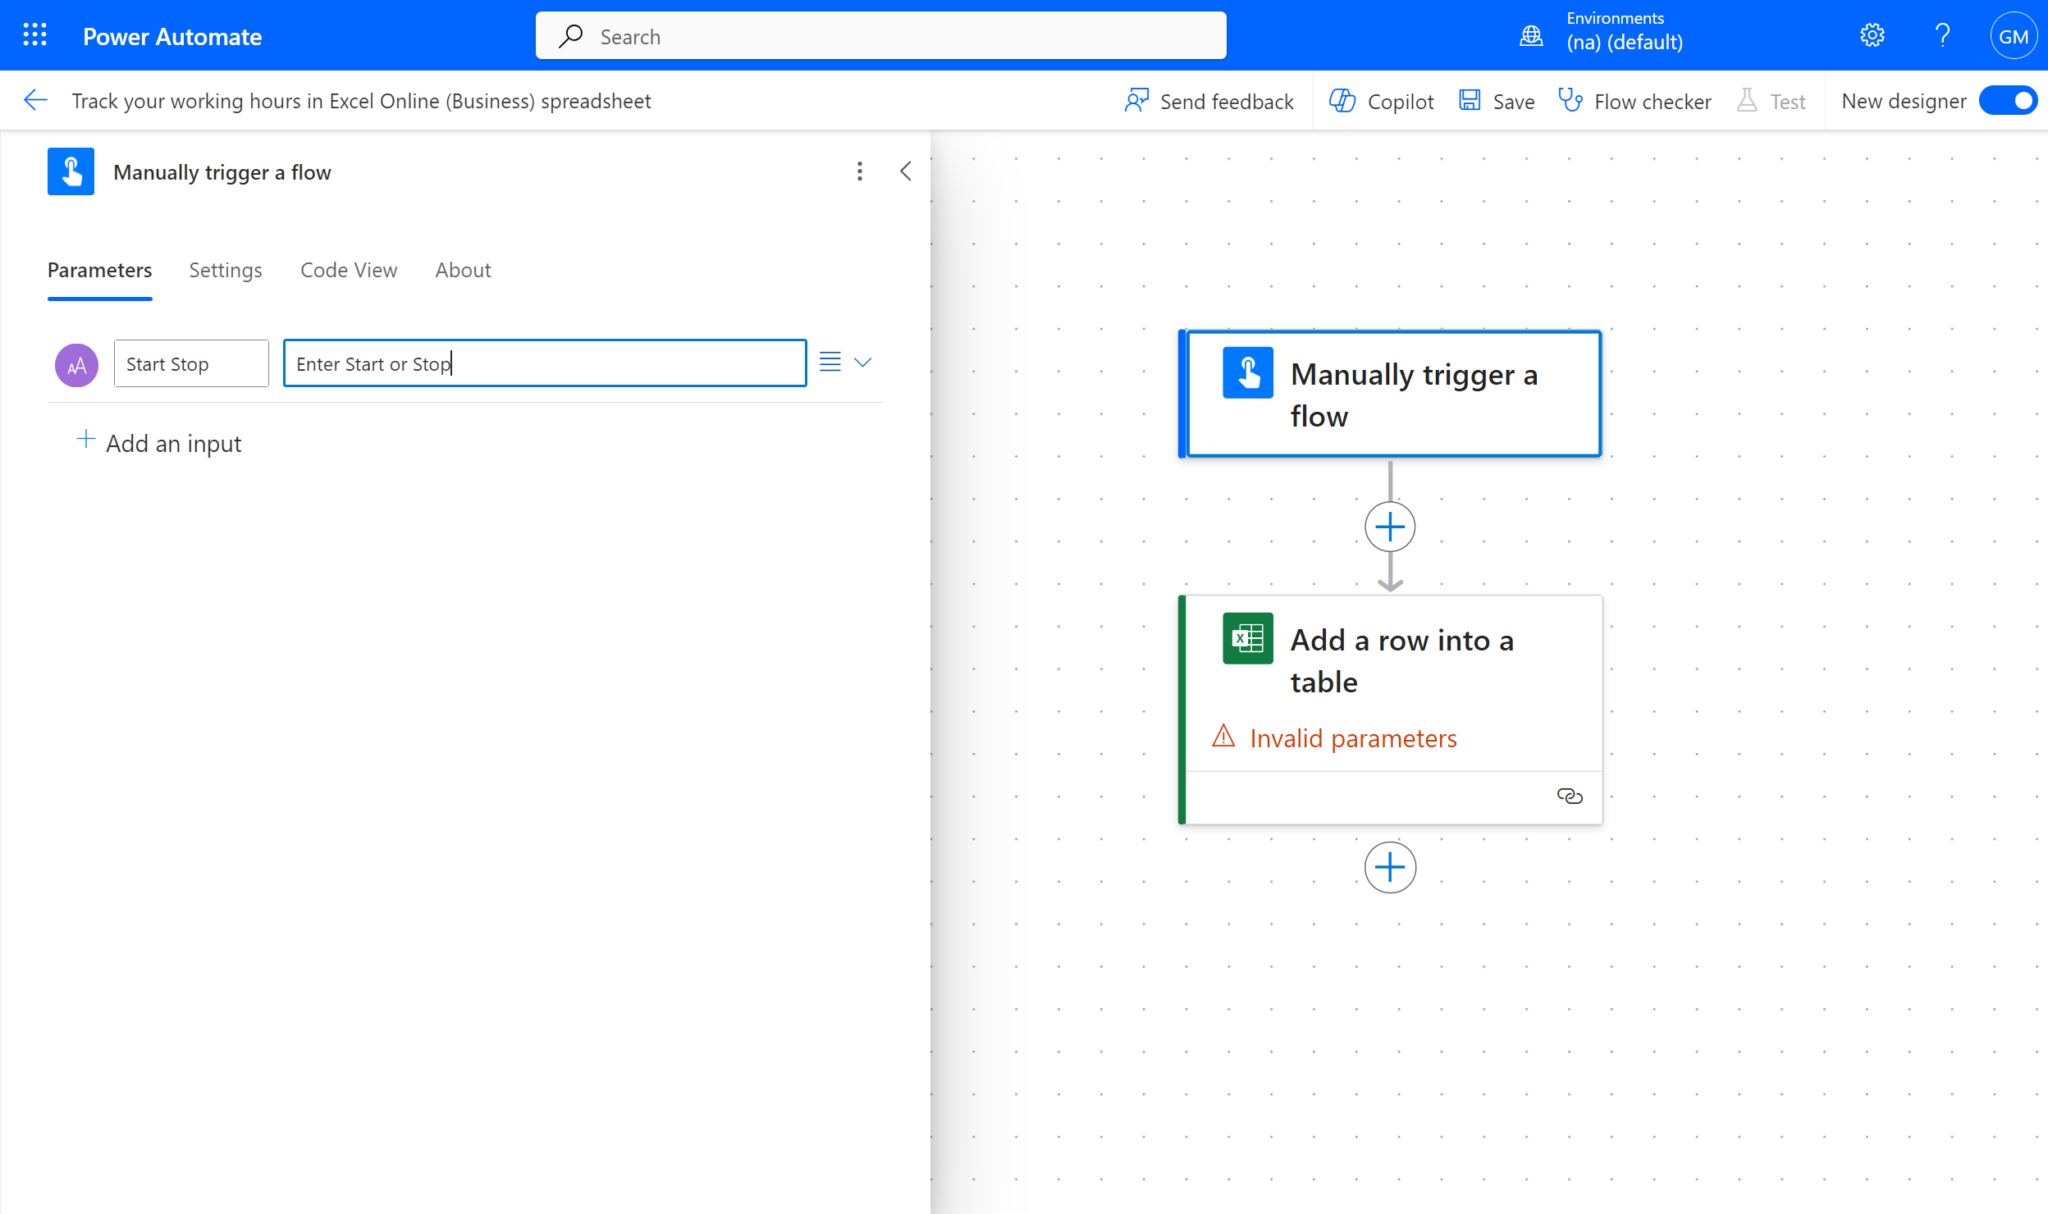
Task: Open Flow checker stethoscope icon
Action: point(1570,101)
